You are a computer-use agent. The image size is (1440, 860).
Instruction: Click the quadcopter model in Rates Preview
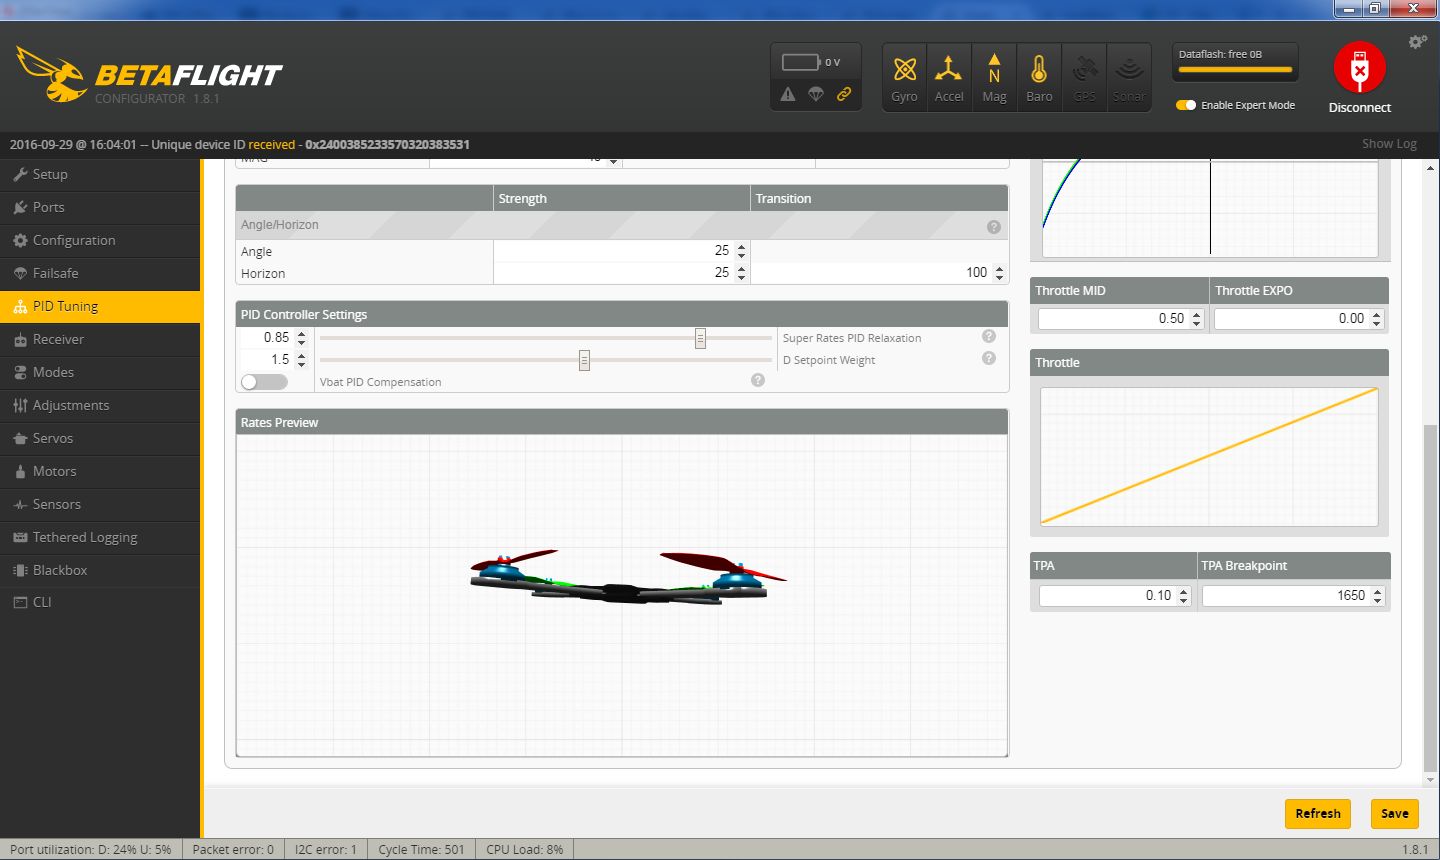(x=627, y=578)
